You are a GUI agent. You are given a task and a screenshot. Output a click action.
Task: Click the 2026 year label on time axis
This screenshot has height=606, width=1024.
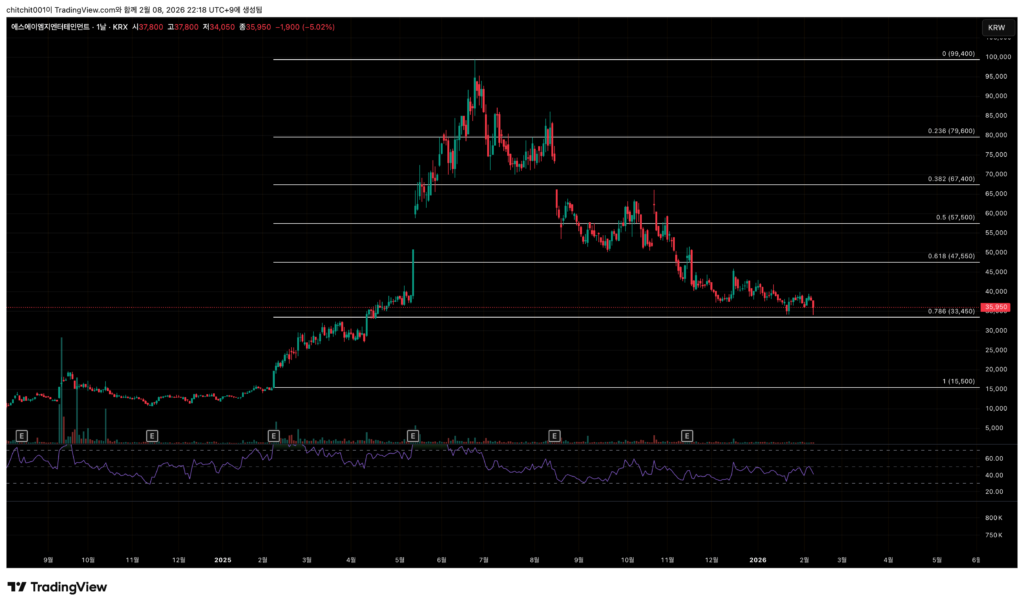758,561
